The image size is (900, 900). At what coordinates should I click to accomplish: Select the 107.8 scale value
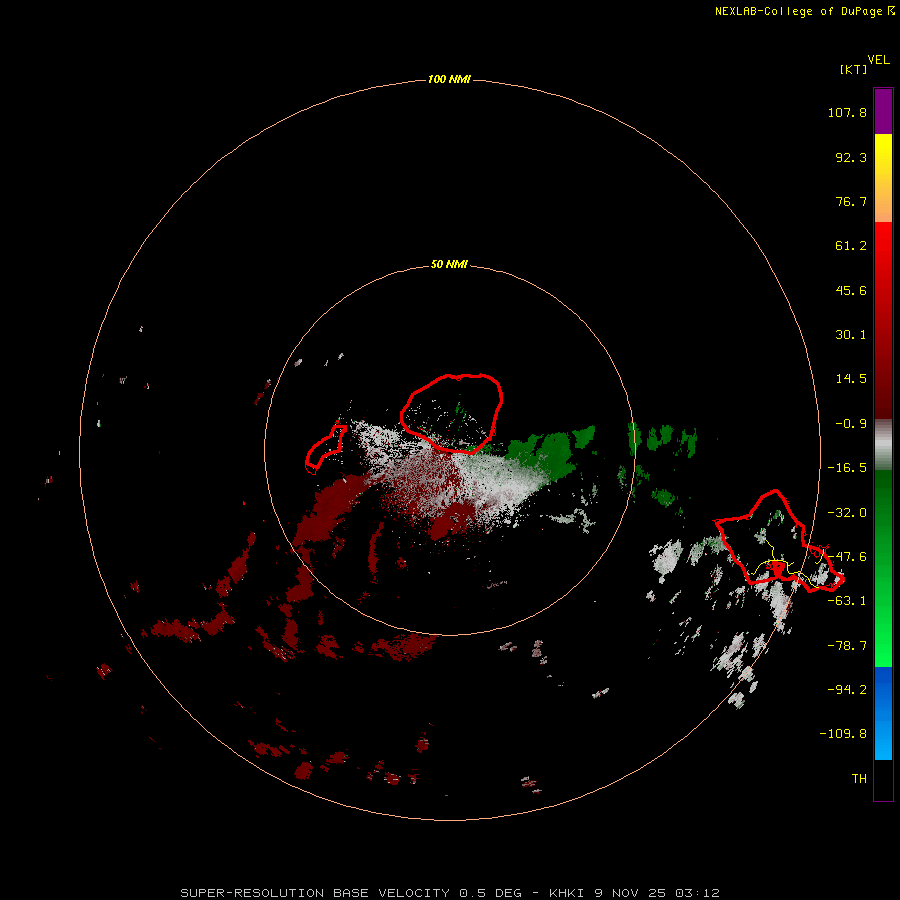coord(847,112)
